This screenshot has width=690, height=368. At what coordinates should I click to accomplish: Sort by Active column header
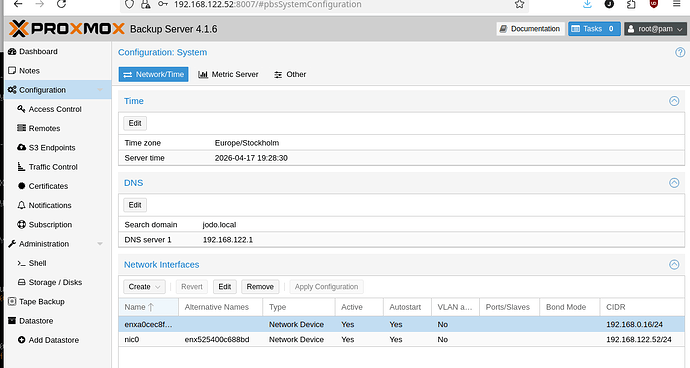coord(359,307)
